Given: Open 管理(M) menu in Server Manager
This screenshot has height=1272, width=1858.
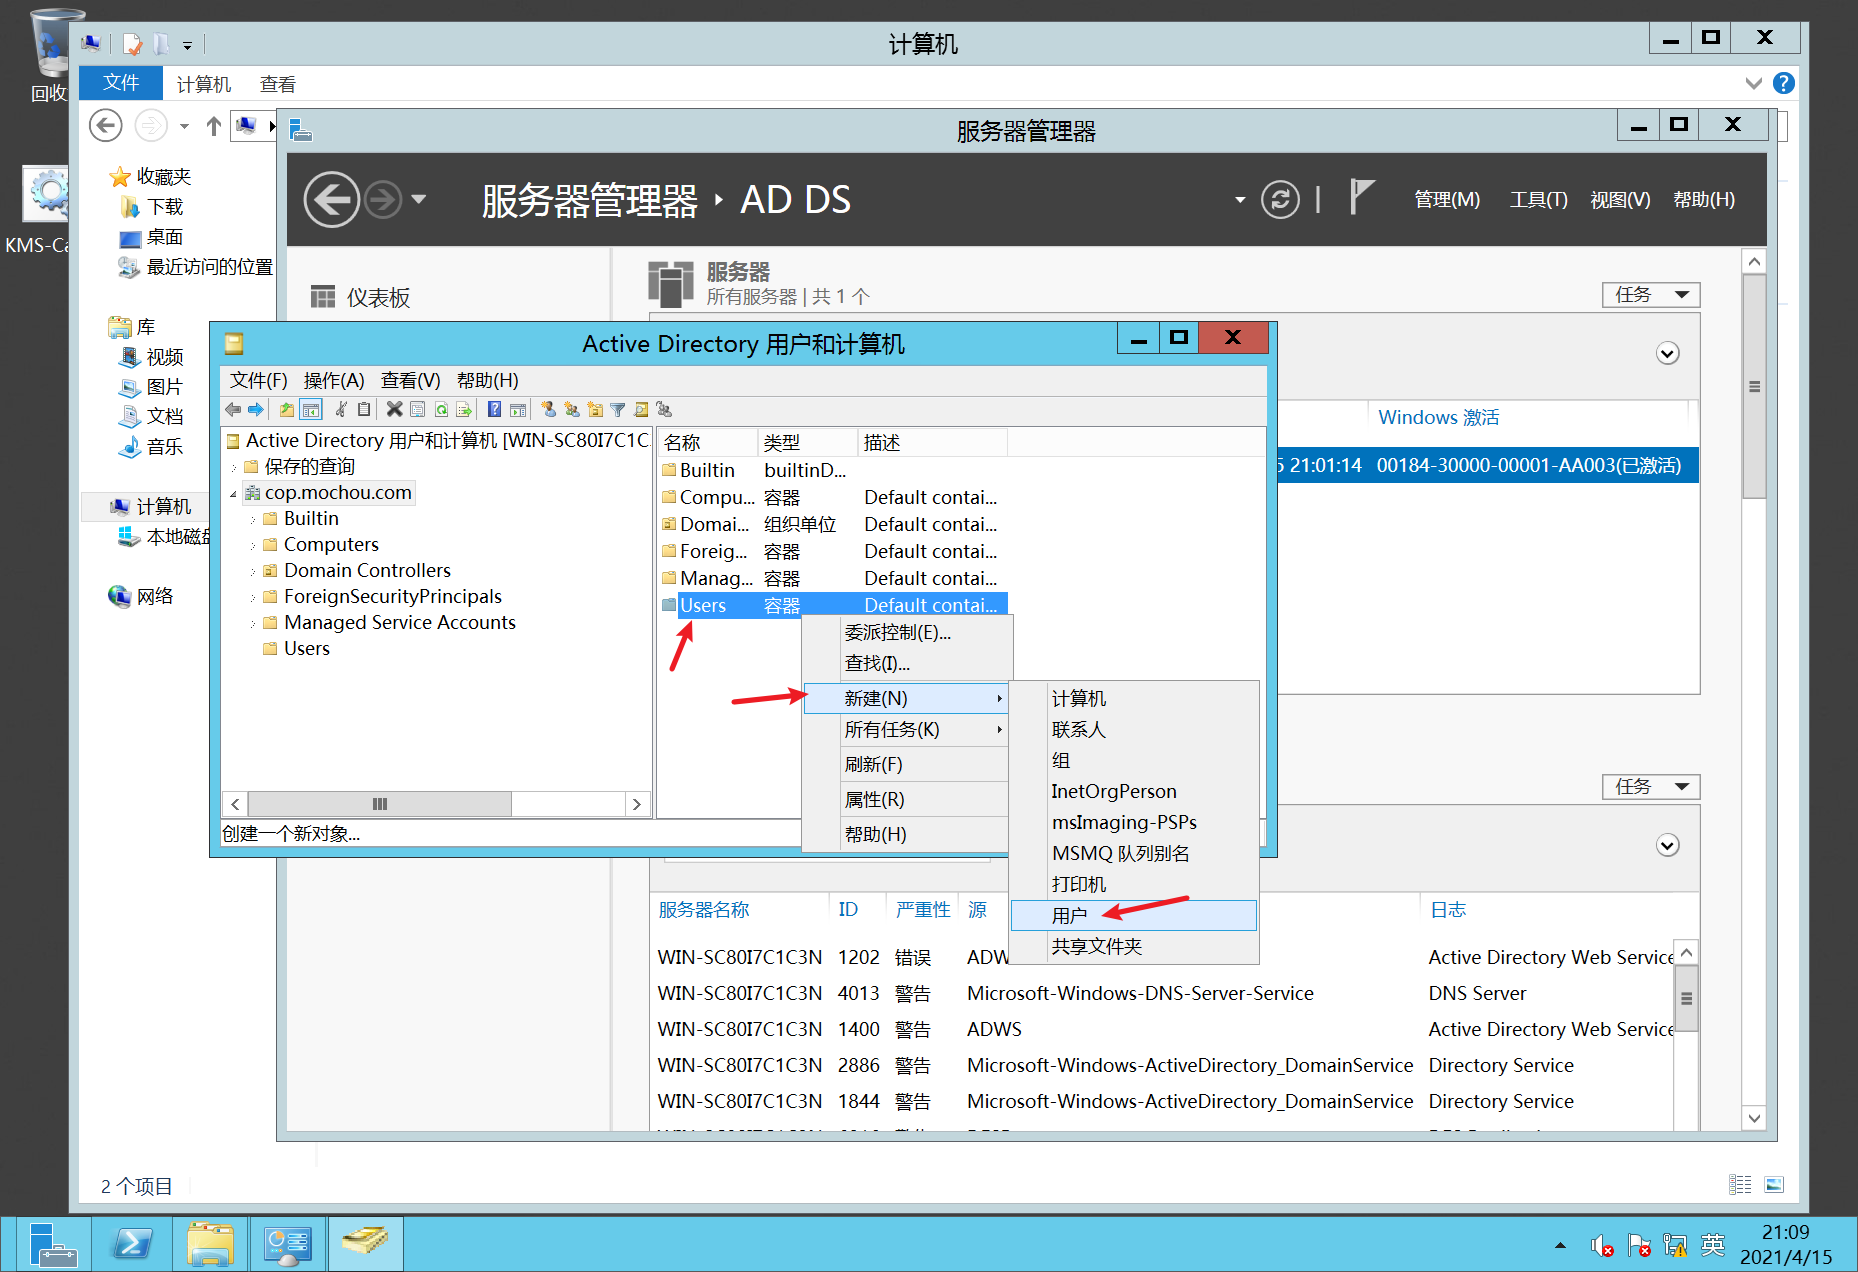Looking at the screenshot, I should 1446,200.
